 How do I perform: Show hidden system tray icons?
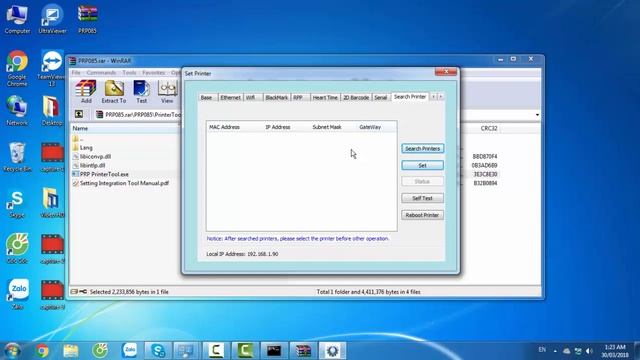coord(555,351)
